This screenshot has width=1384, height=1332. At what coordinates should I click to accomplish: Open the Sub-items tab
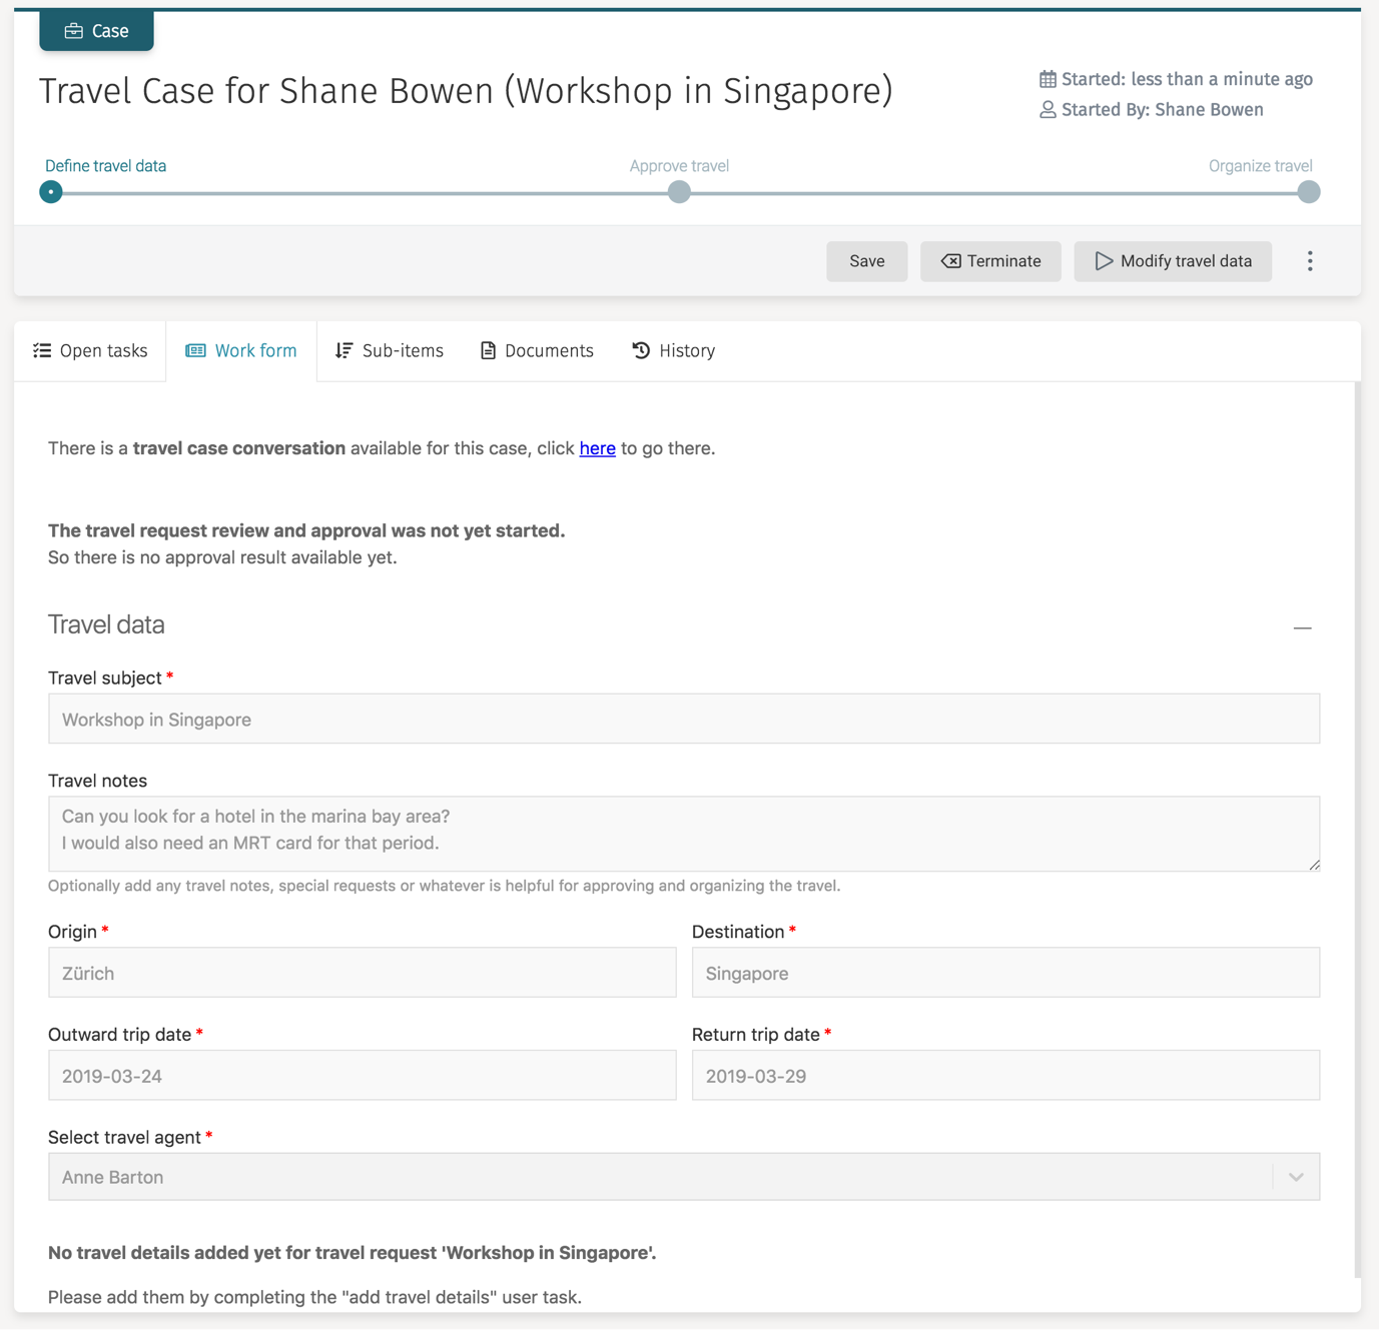click(389, 351)
